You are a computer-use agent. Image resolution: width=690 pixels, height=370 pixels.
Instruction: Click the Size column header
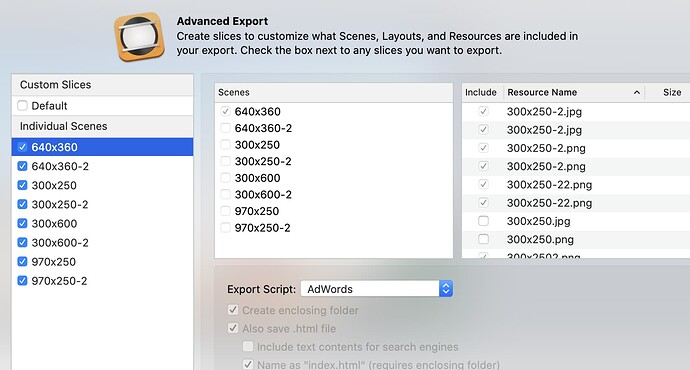click(672, 92)
